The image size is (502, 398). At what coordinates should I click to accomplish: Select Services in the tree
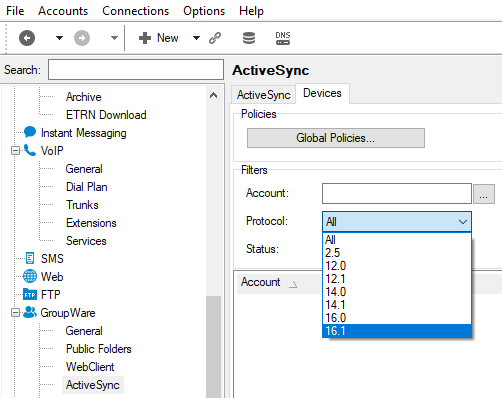pyautogui.click(x=86, y=241)
